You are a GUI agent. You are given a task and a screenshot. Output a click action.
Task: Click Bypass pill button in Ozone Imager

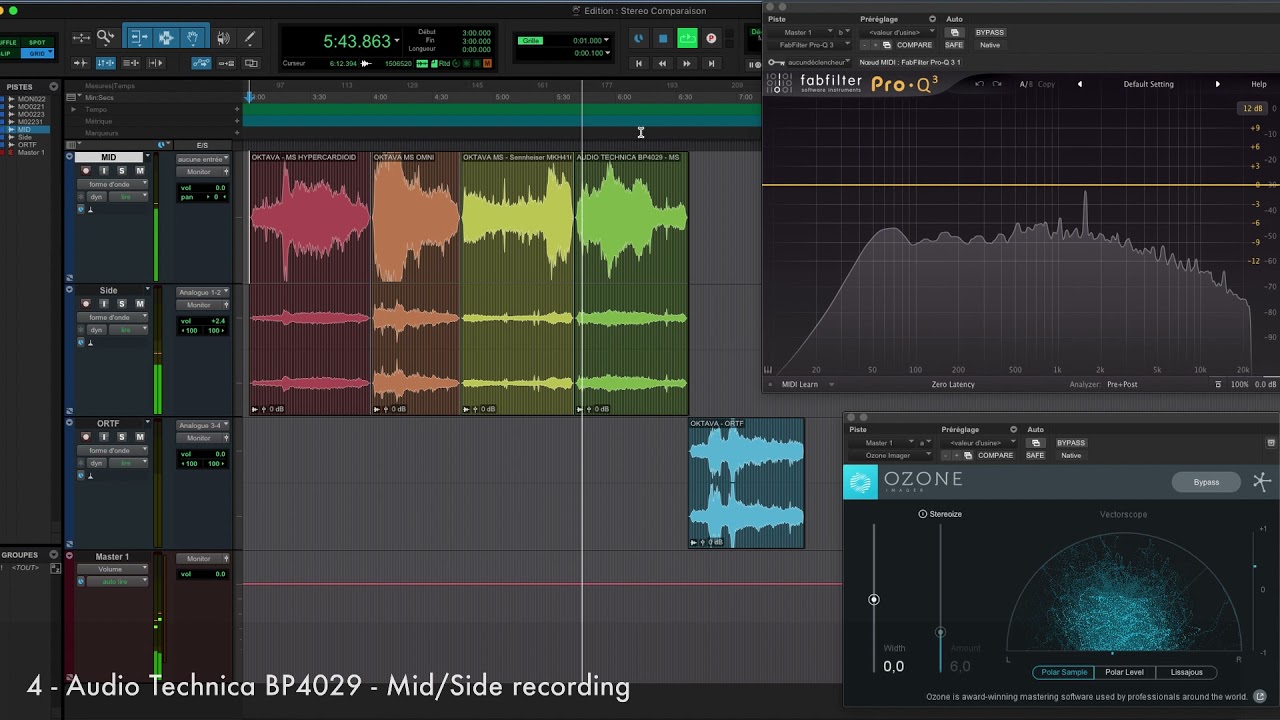pyautogui.click(x=1206, y=482)
